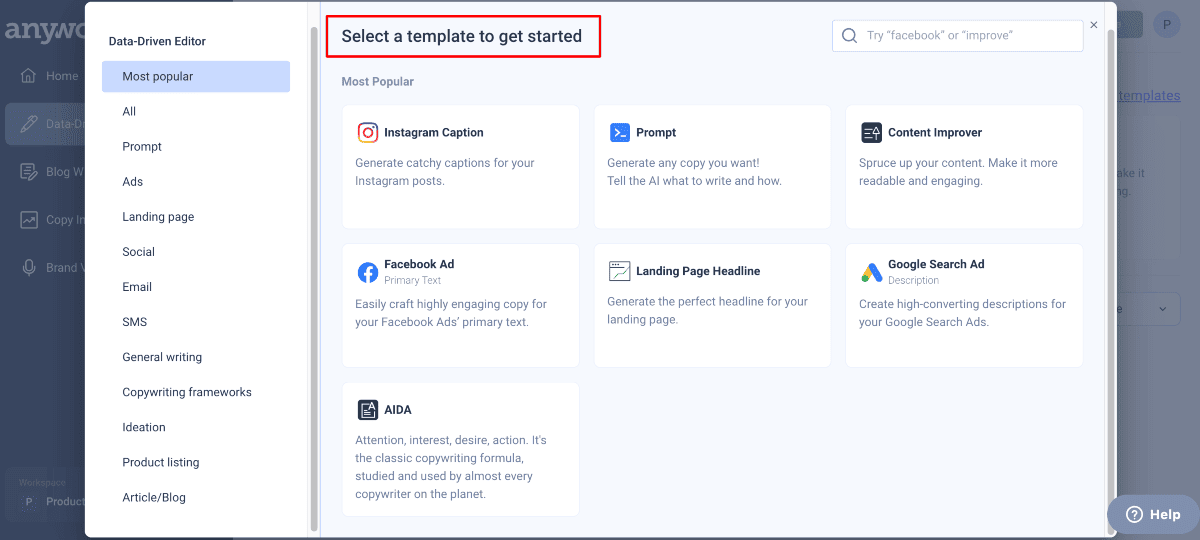Close the template selection dialog
Screen dimensions: 1200x540
(x=1094, y=25)
